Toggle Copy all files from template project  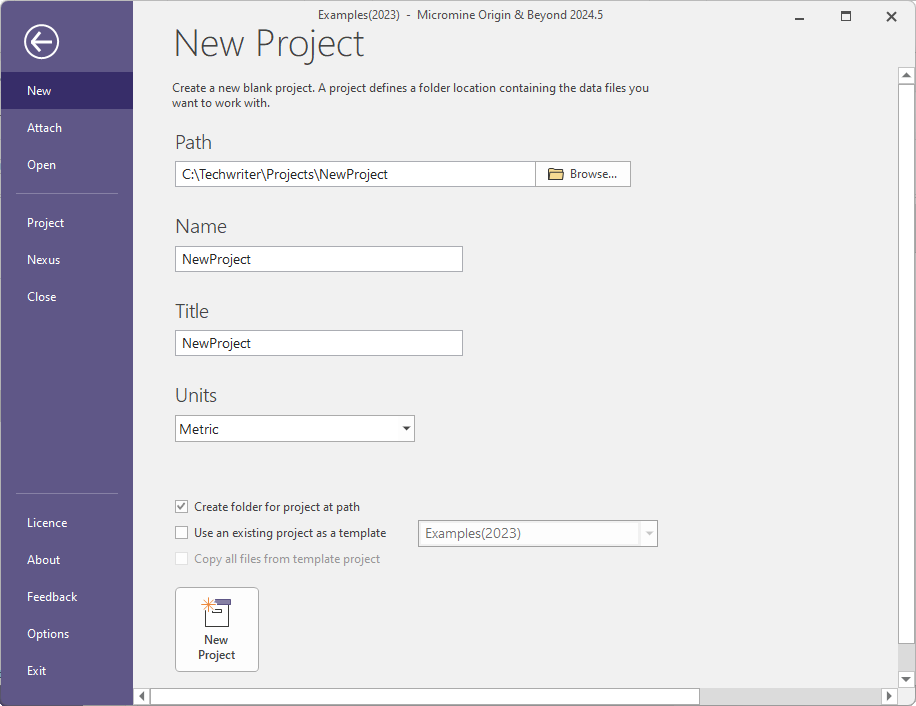[x=182, y=559]
